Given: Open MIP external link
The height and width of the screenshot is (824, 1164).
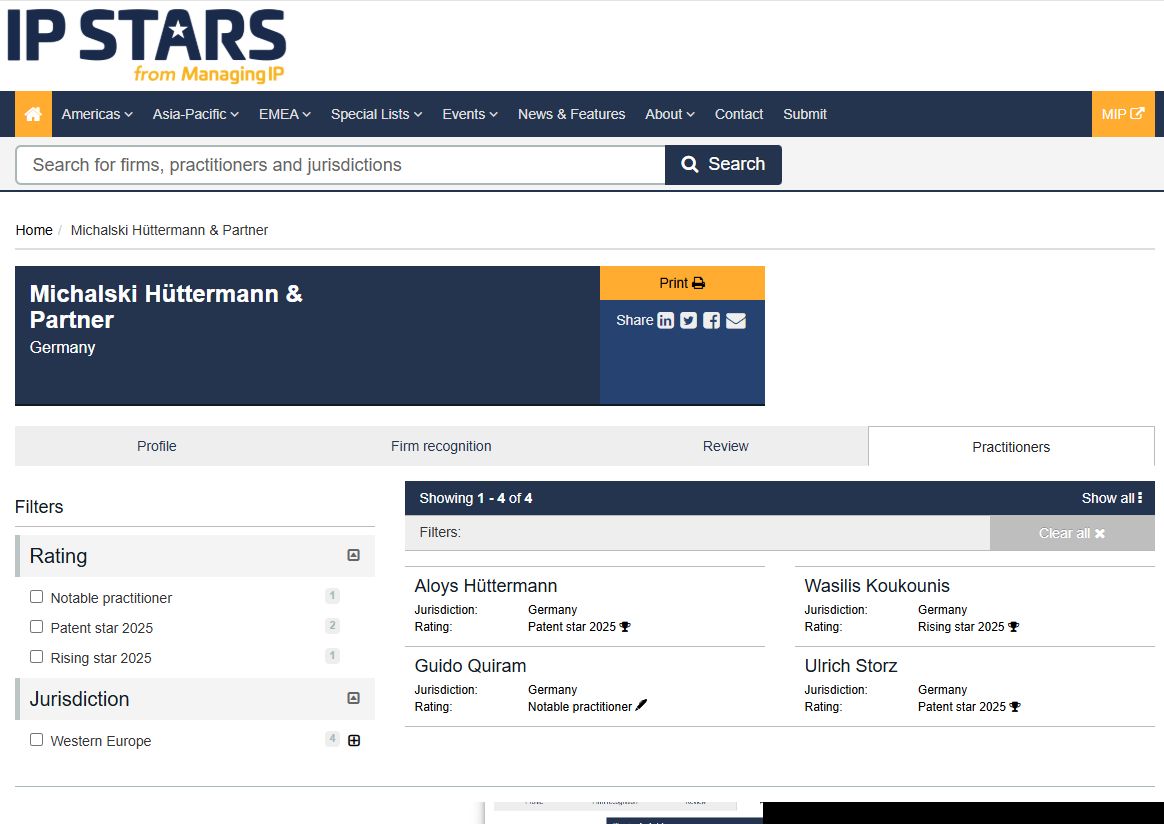Looking at the screenshot, I should [1122, 114].
